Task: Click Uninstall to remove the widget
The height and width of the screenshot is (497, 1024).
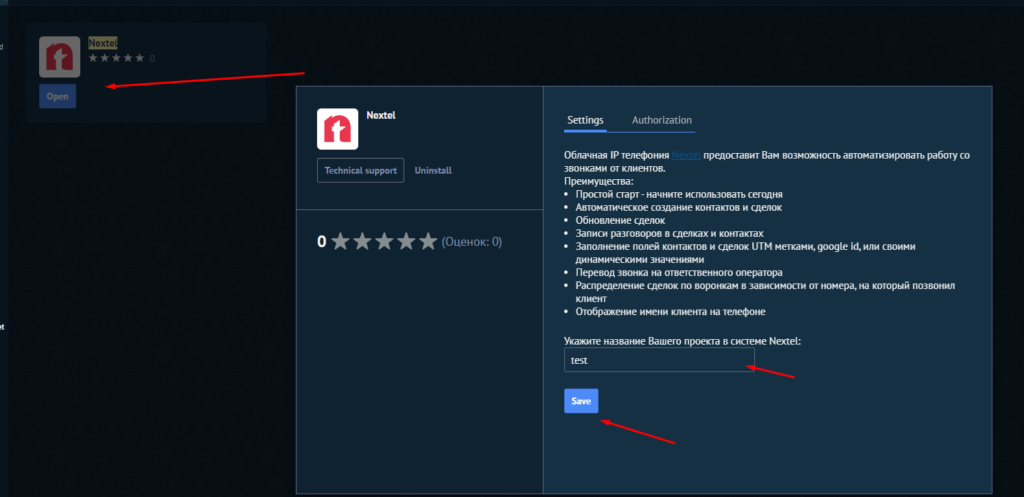Action: 433,171
